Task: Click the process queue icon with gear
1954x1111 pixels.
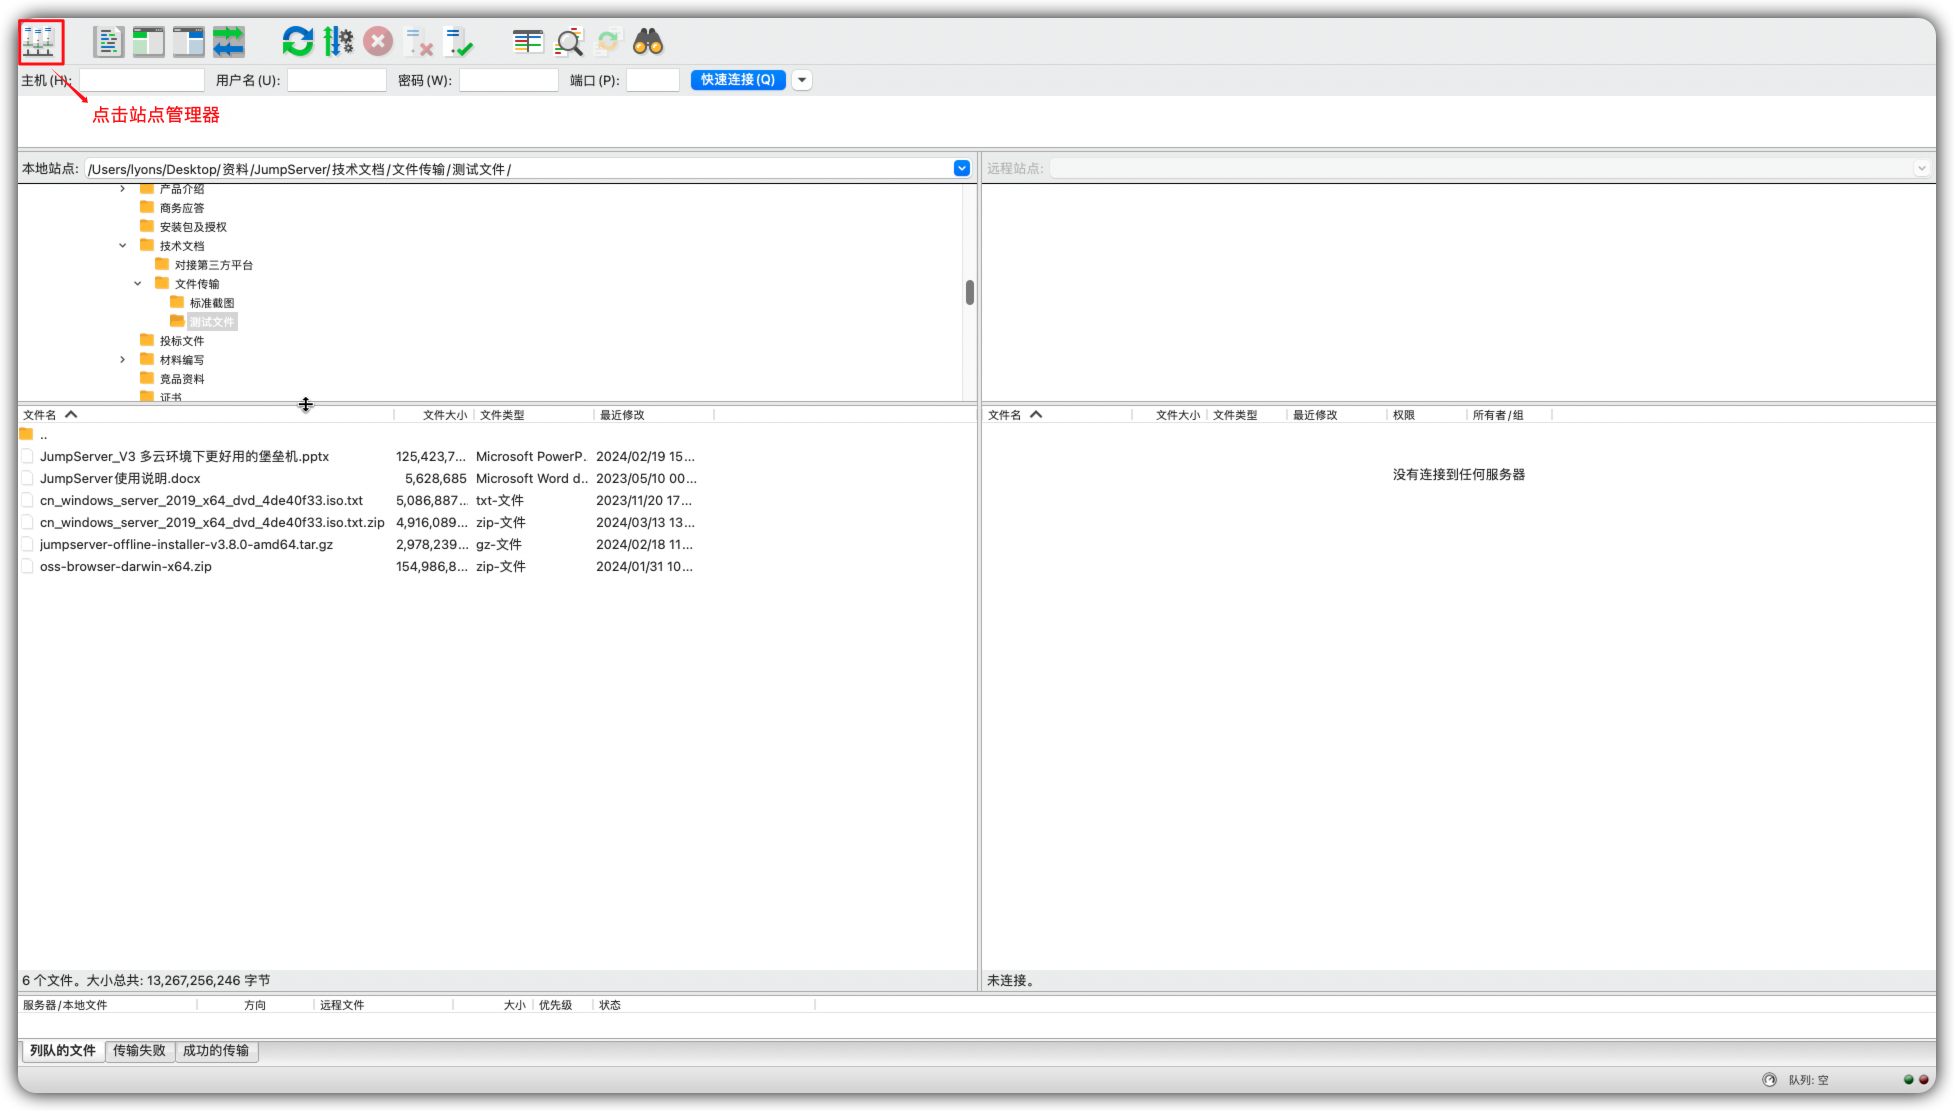Action: [x=338, y=42]
